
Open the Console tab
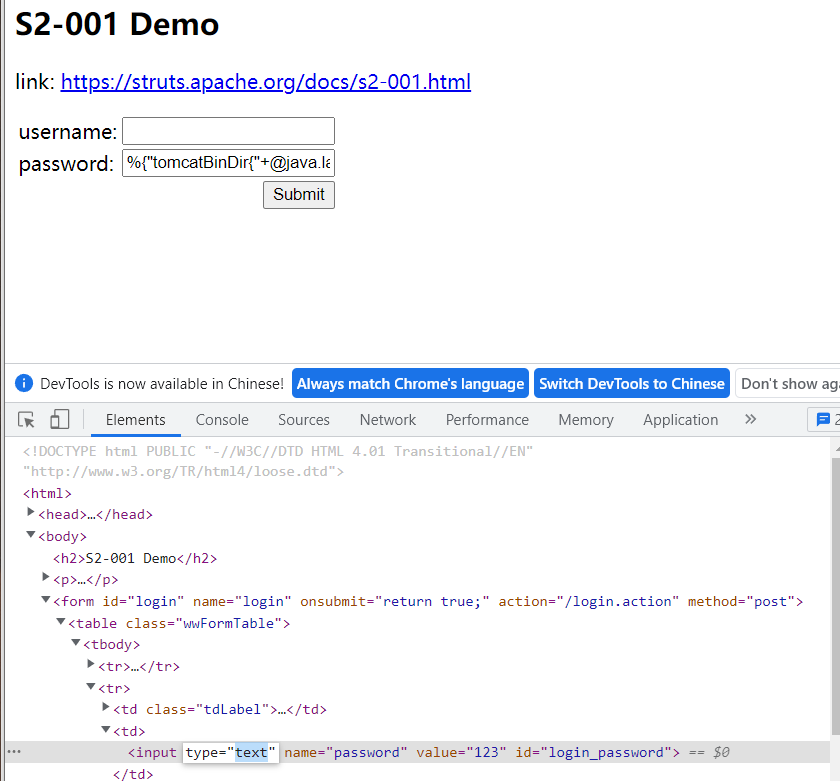tap(222, 420)
